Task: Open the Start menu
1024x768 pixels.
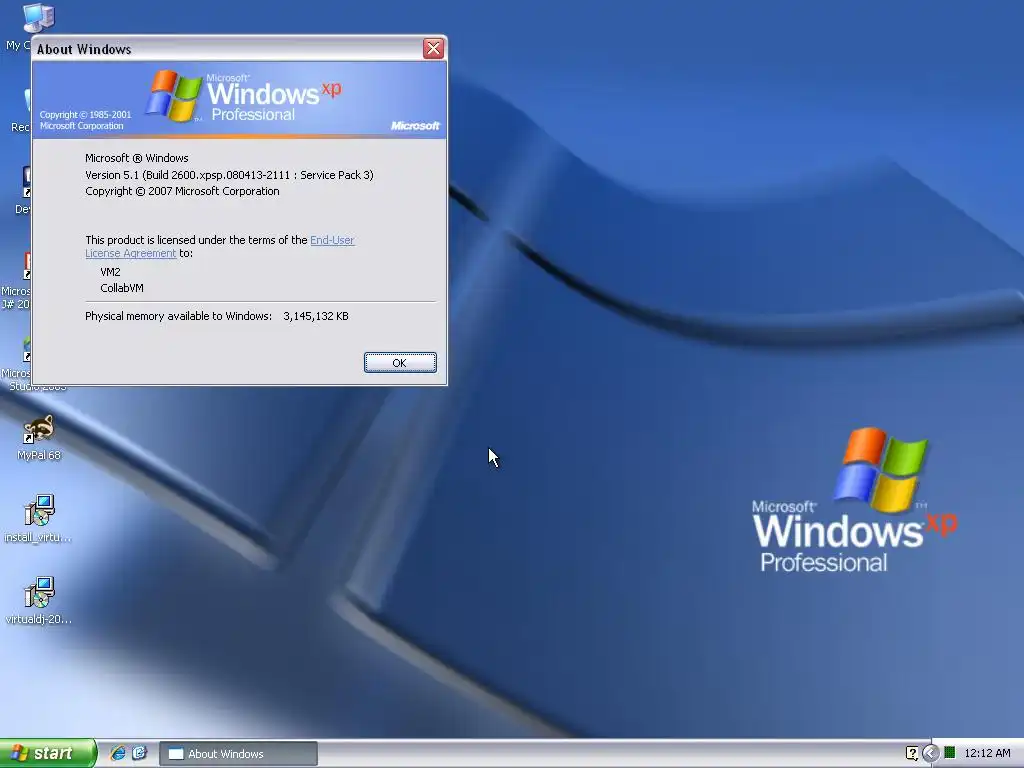Action: (x=47, y=753)
